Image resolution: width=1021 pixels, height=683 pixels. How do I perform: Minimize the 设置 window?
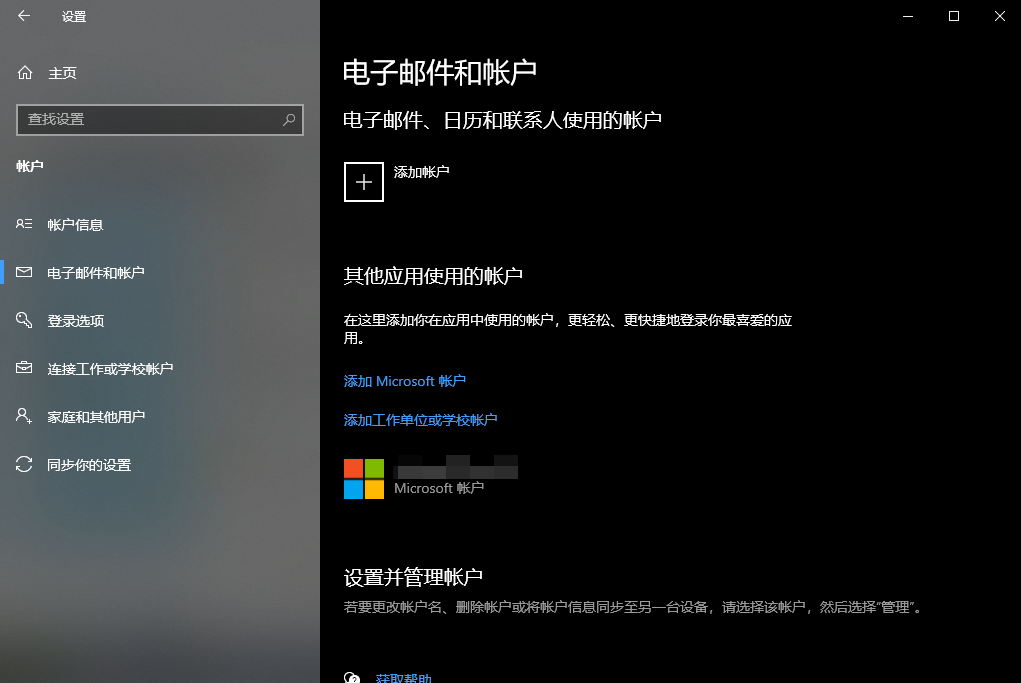click(x=908, y=16)
